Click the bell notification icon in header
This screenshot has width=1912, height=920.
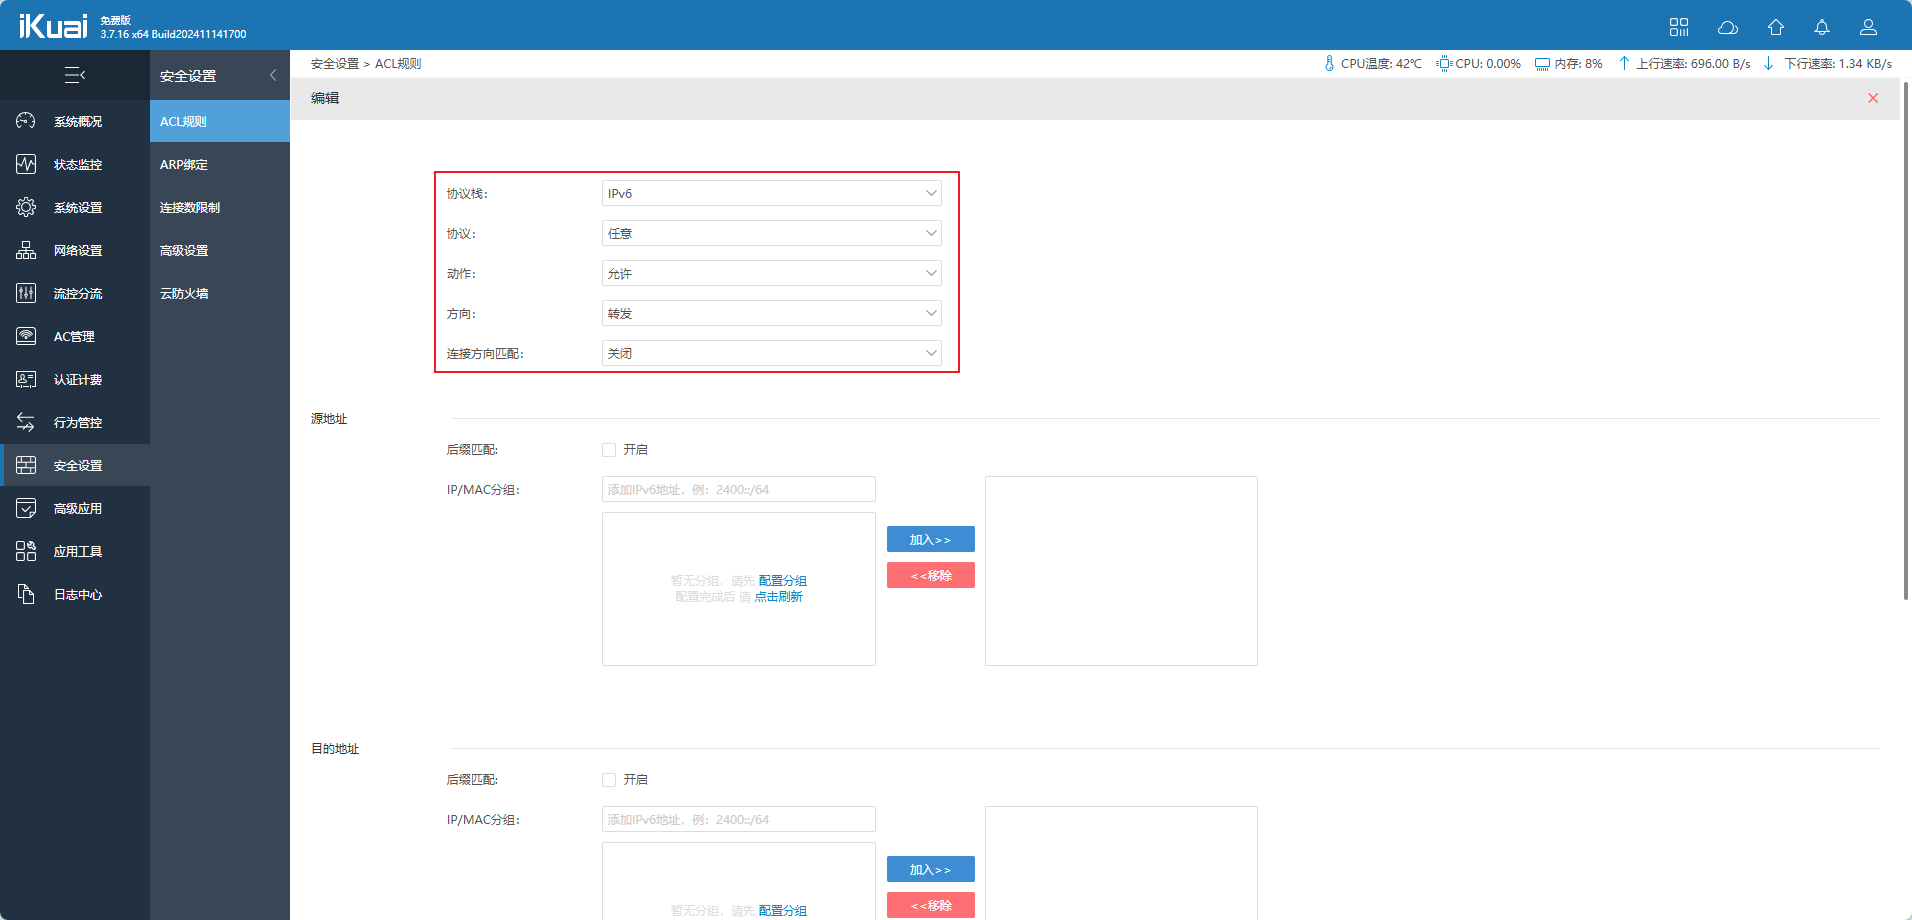pos(1822,27)
